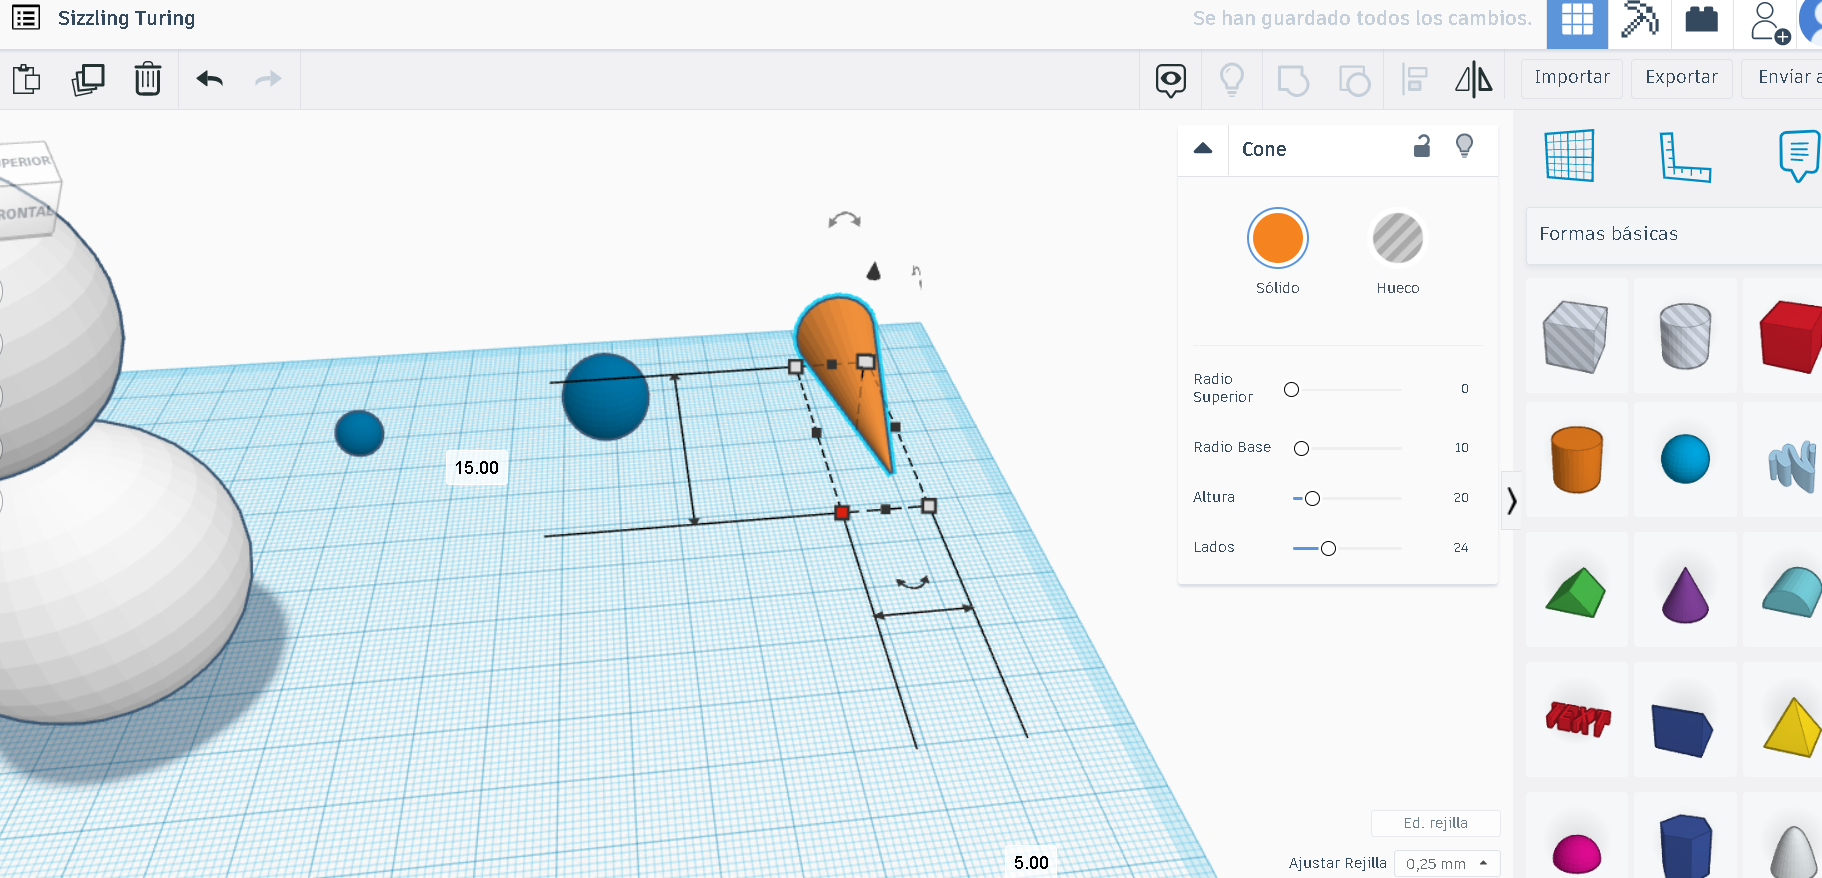This screenshot has height=878, width=1822.
Task: Adjust the Radio Superior slider handle
Action: [x=1292, y=390]
